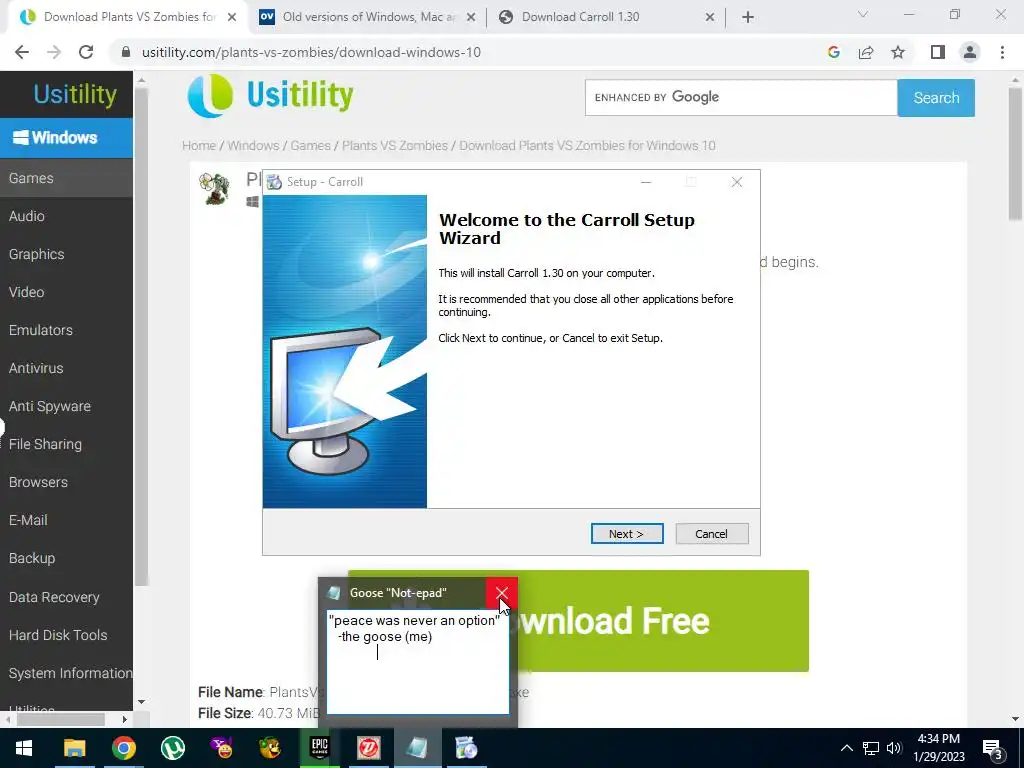Click the site lock icon
The height and width of the screenshot is (768, 1024).
126,52
